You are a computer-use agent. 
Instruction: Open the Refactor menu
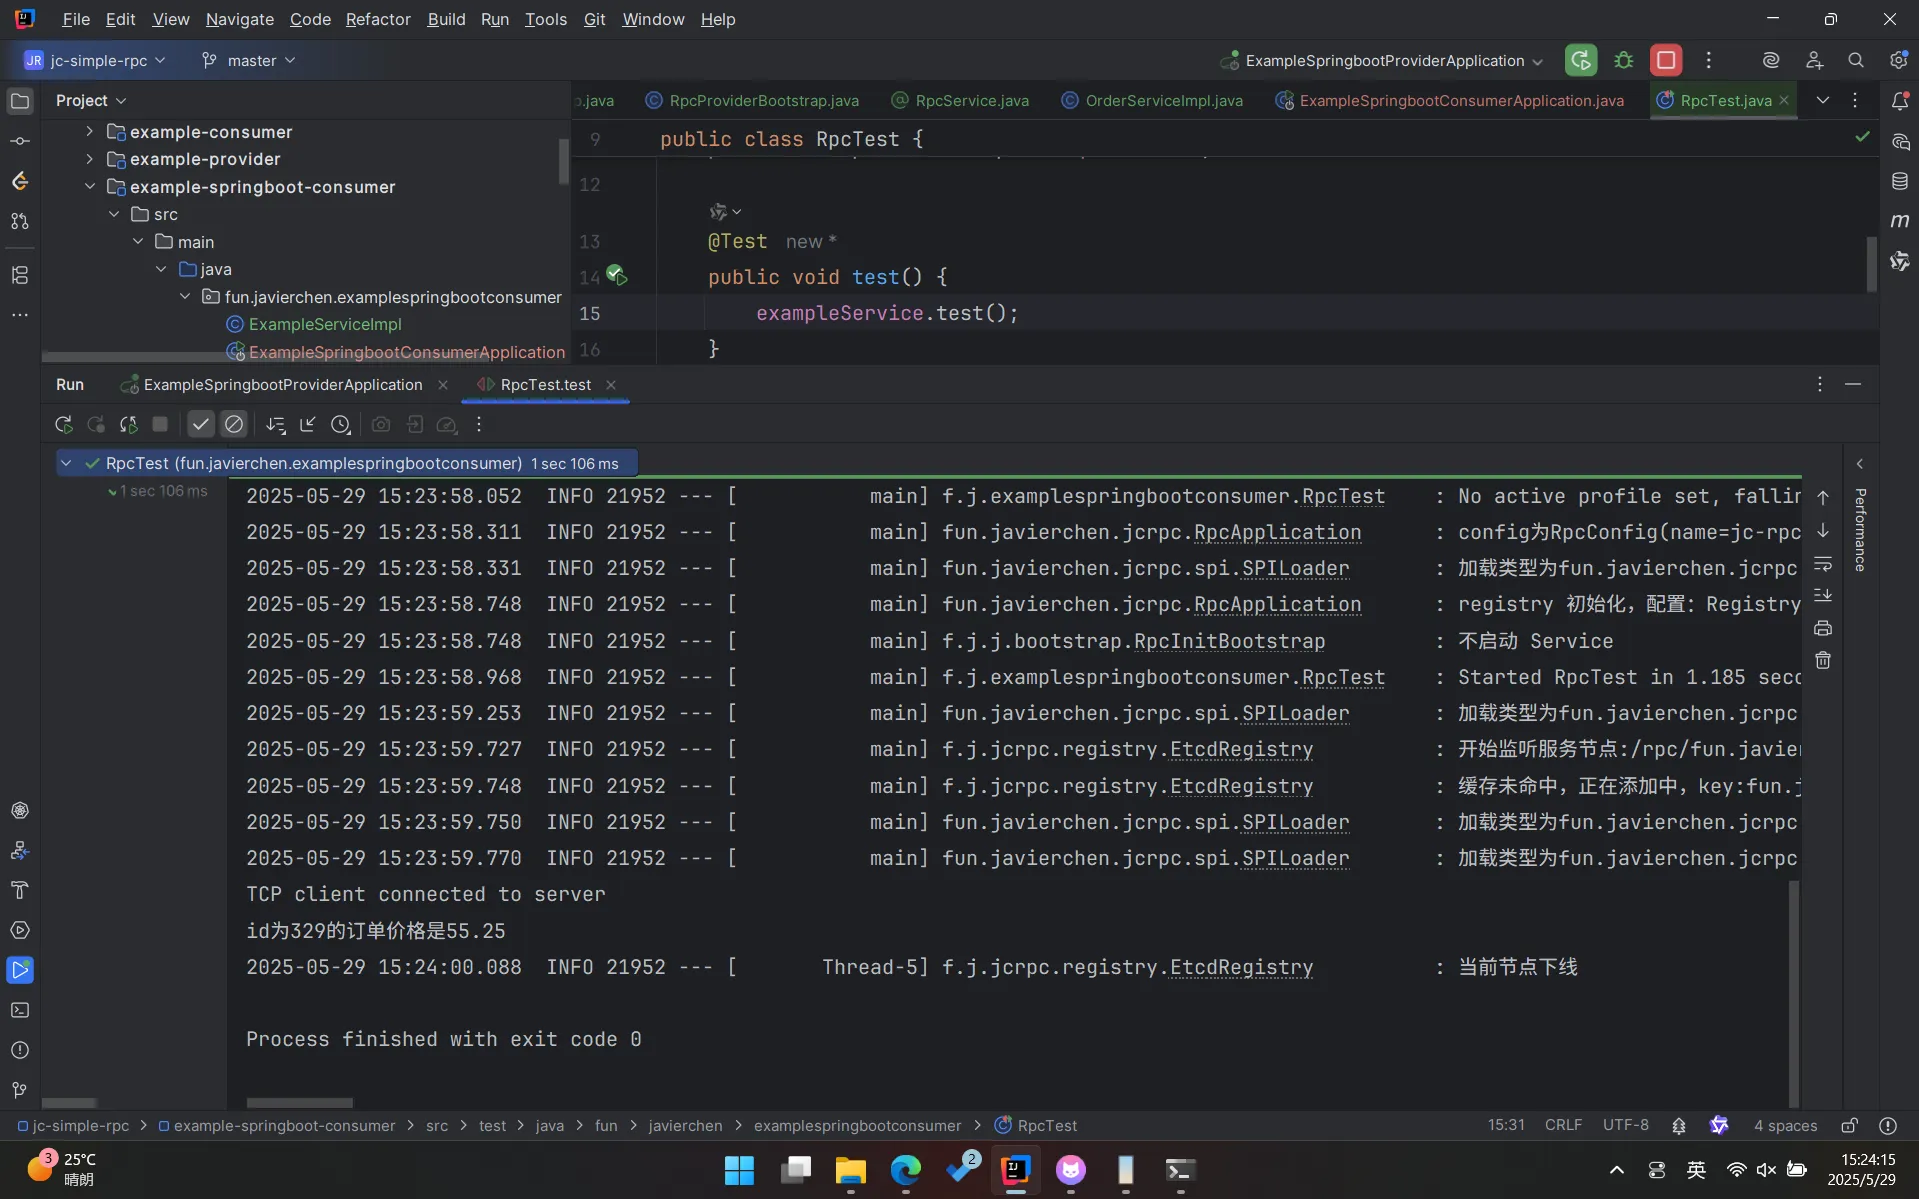[x=377, y=19]
